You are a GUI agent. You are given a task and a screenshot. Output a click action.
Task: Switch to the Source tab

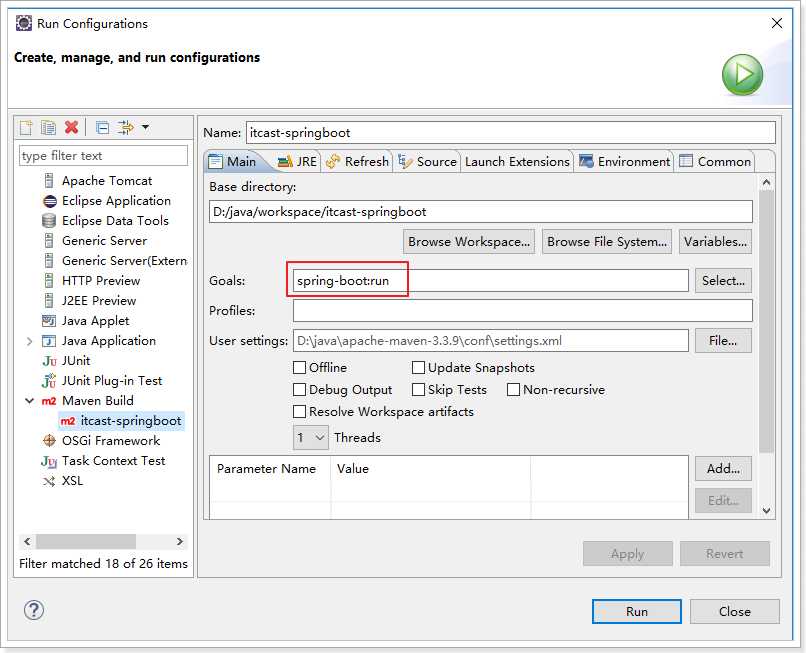coord(427,161)
